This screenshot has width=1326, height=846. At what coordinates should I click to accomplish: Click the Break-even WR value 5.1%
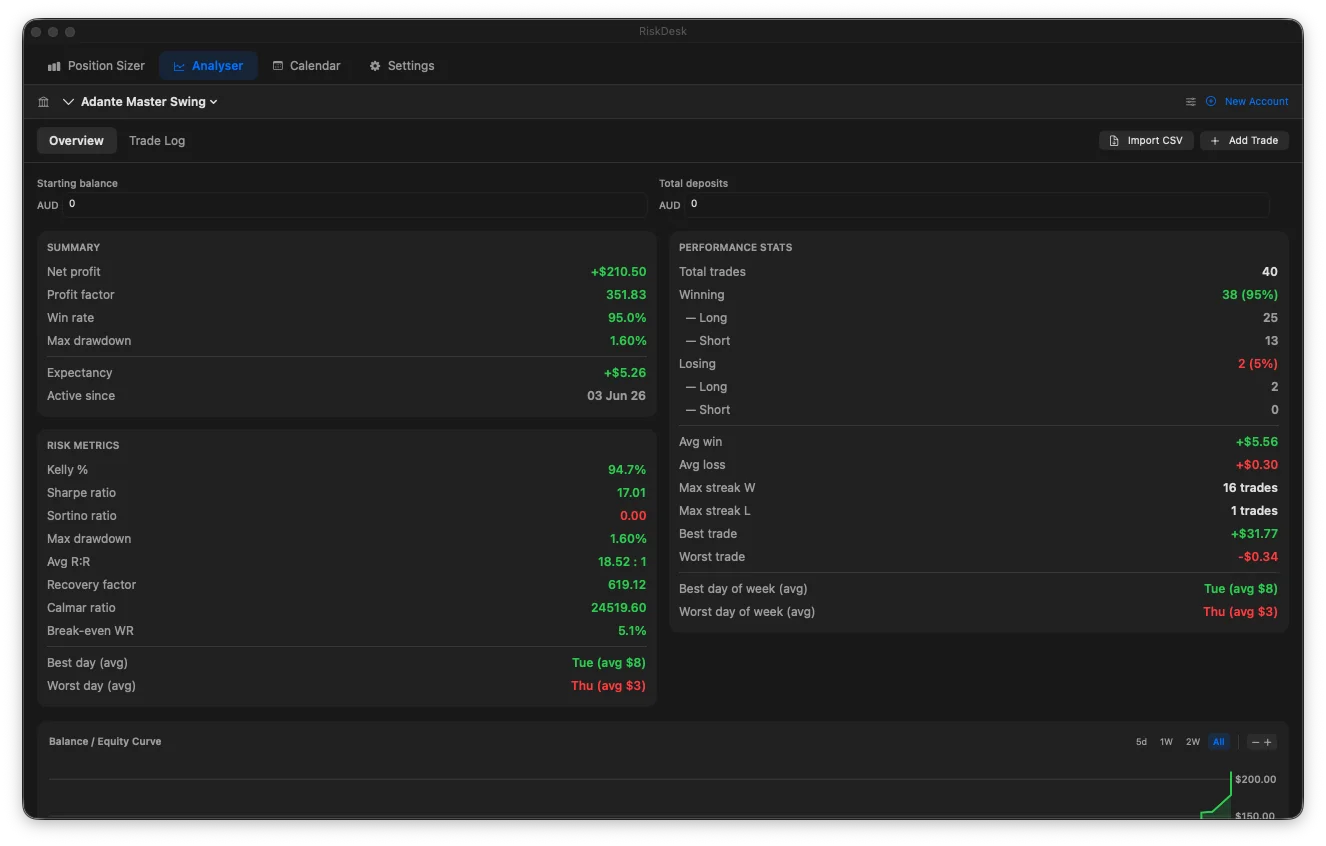(x=632, y=631)
